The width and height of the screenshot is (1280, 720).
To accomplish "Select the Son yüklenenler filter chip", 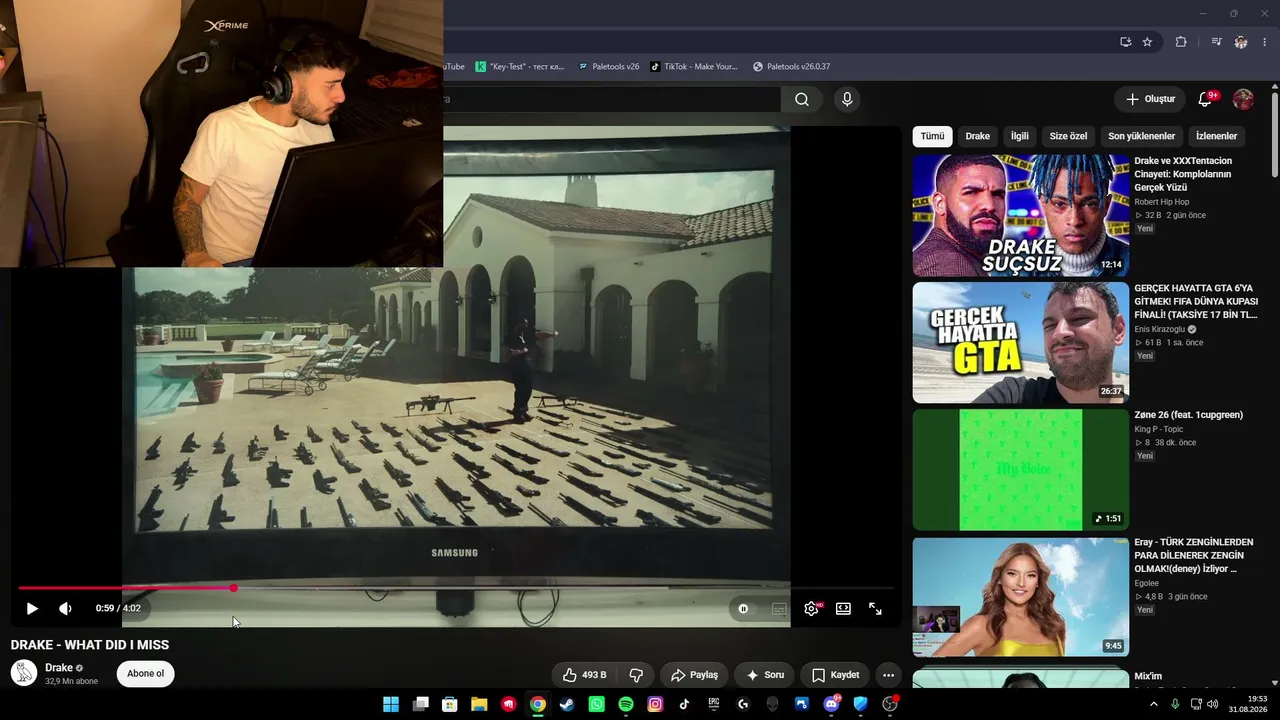I will tap(1142, 136).
